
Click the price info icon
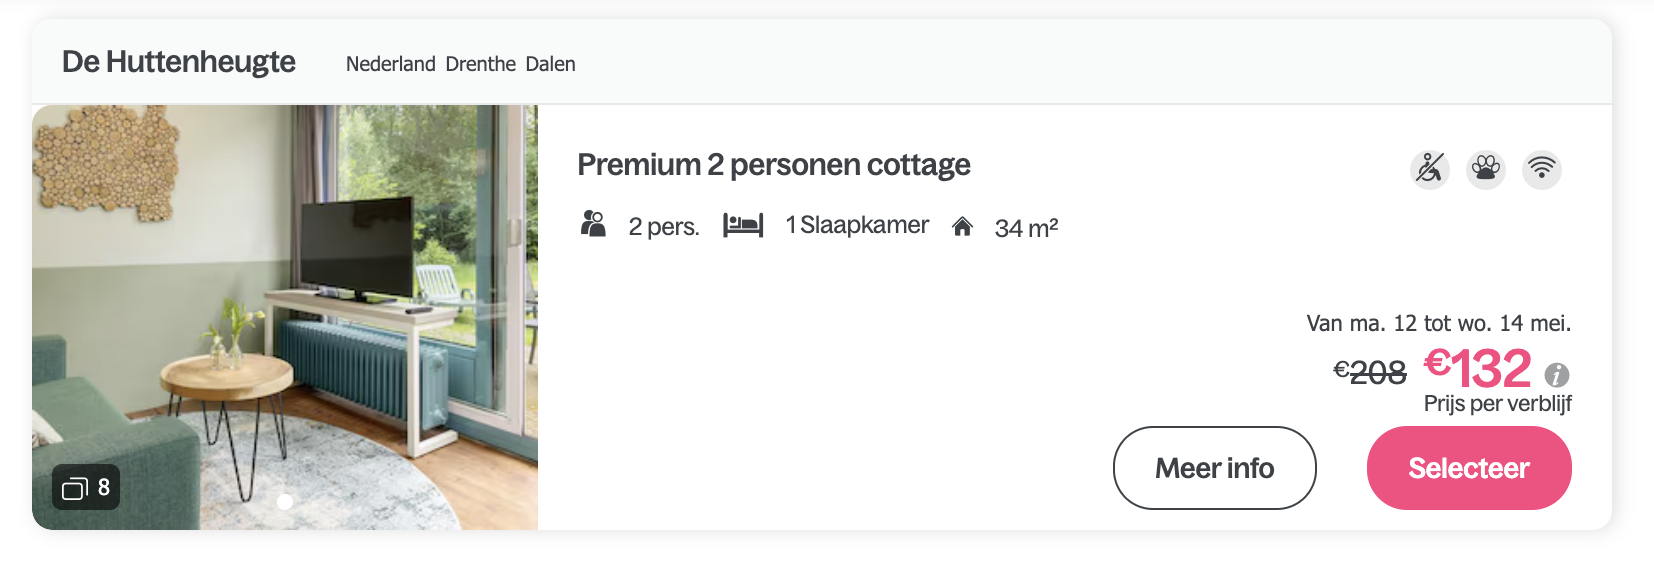pos(1557,375)
